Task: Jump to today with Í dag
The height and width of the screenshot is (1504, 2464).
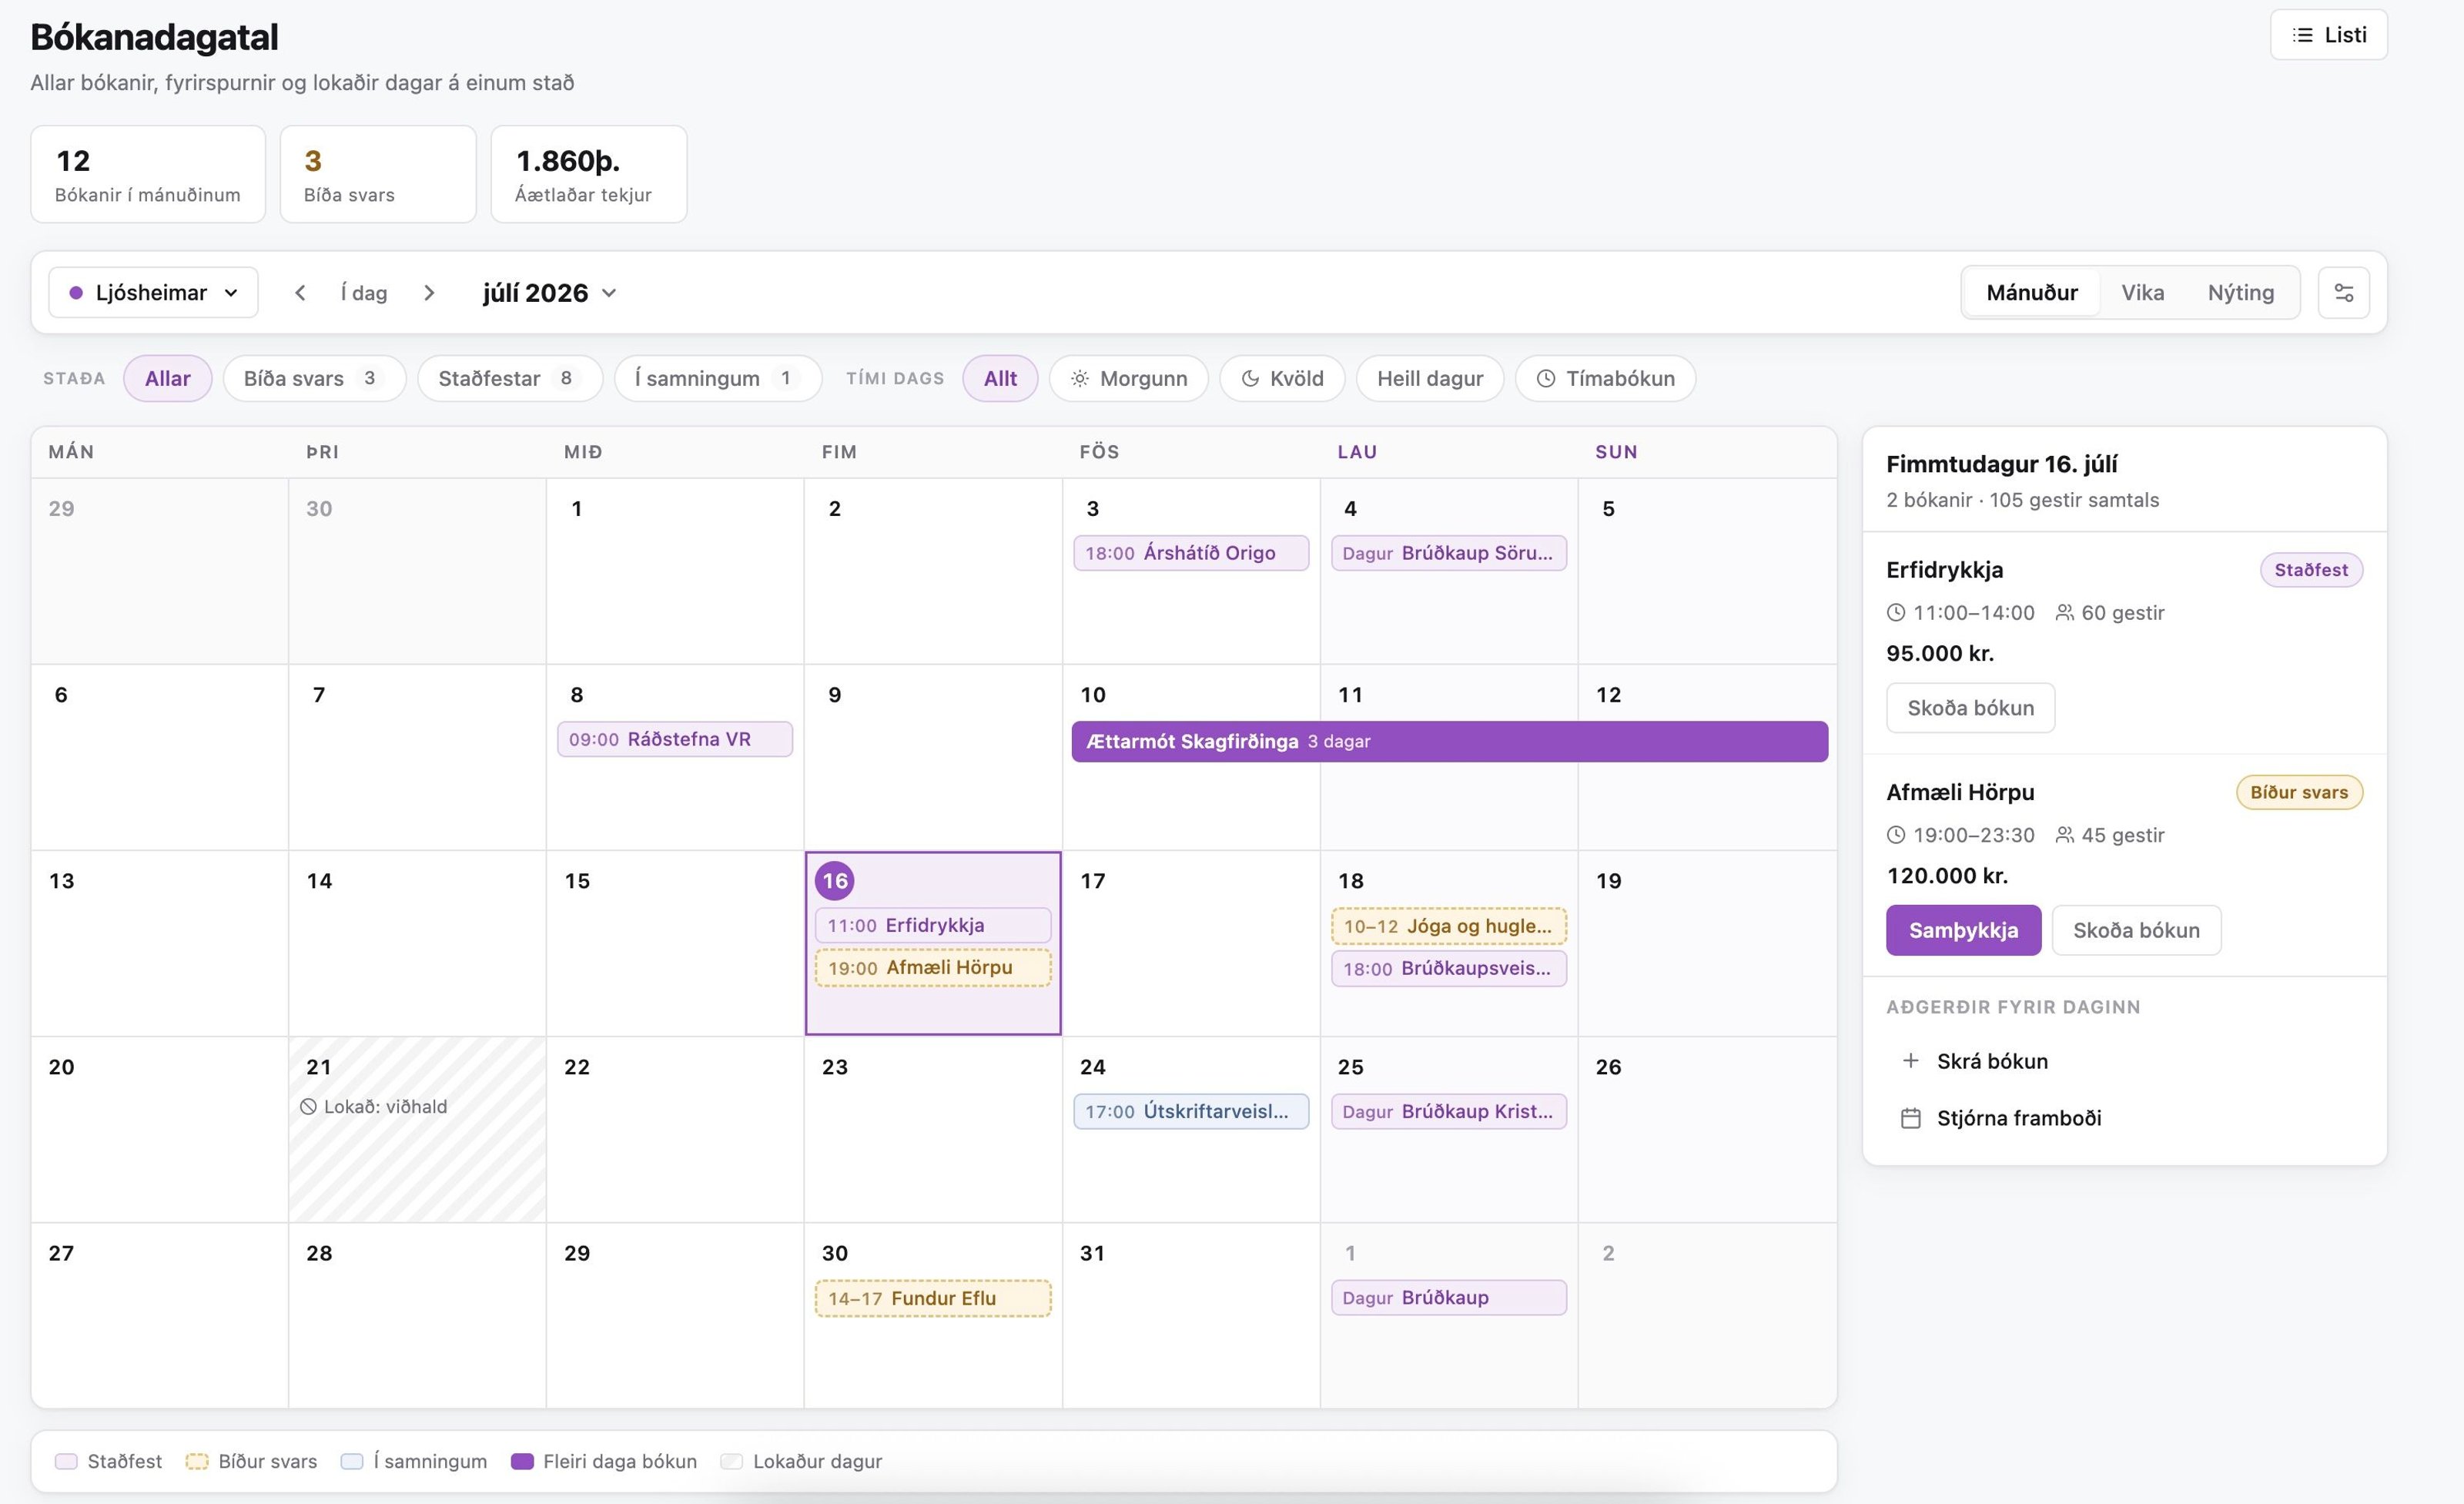Action: [x=363, y=293]
